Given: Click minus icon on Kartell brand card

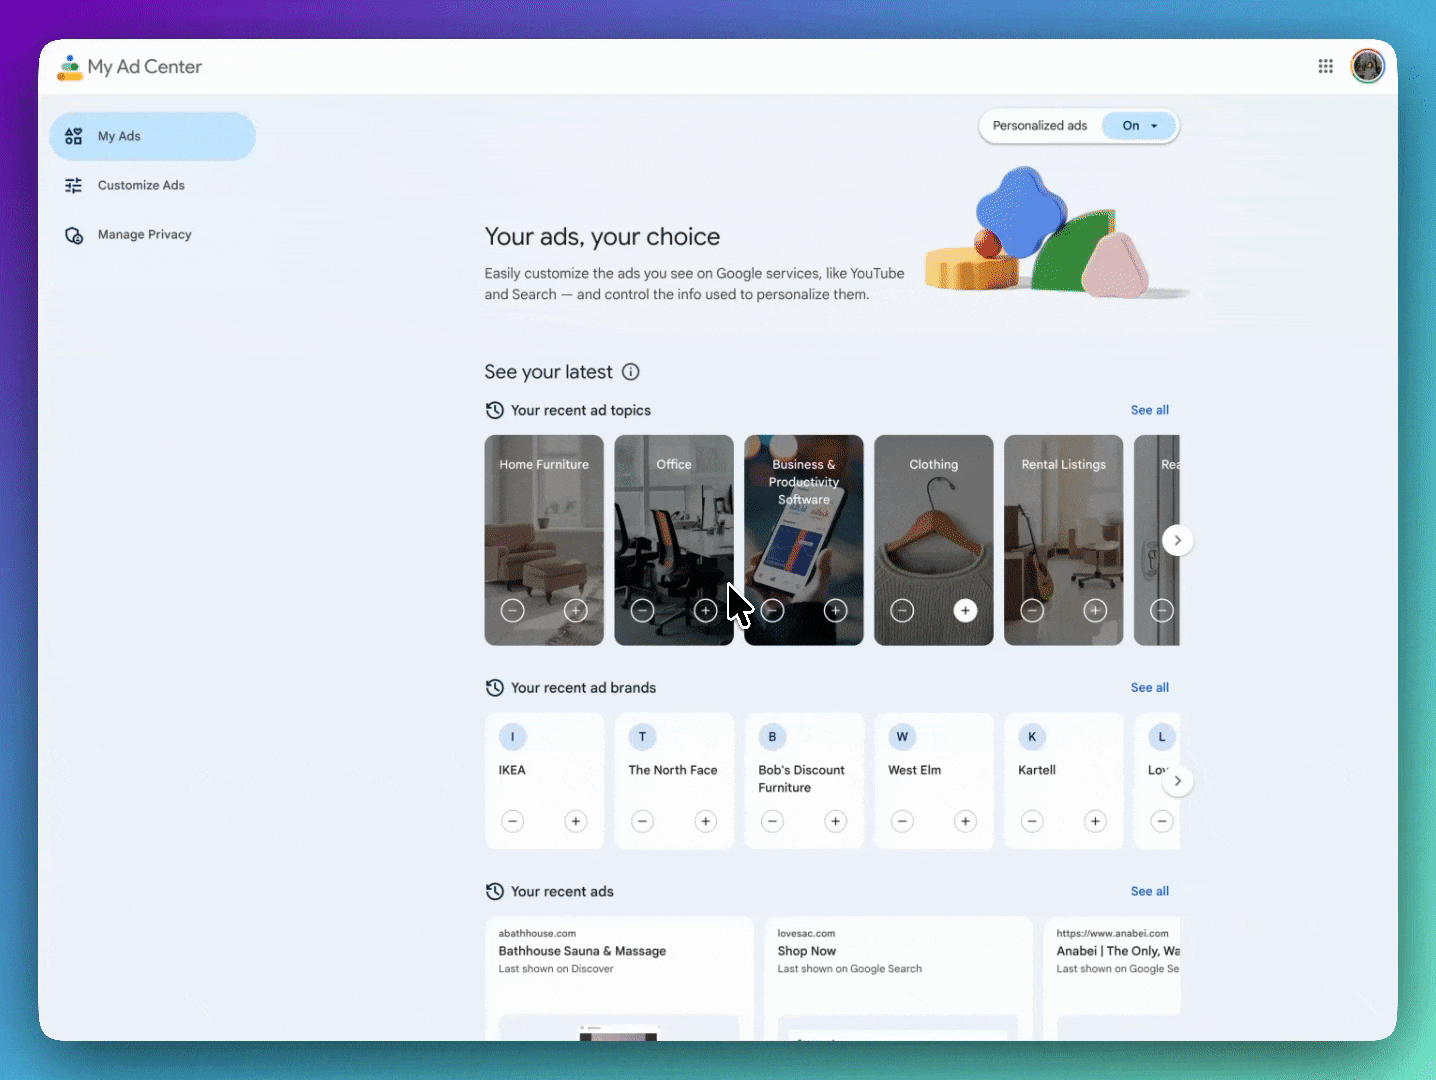Looking at the screenshot, I should point(1032,821).
